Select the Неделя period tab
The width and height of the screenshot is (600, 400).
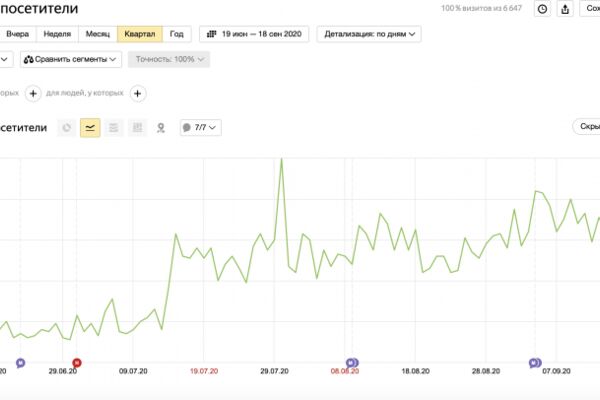pyautogui.click(x=57, y=34)
